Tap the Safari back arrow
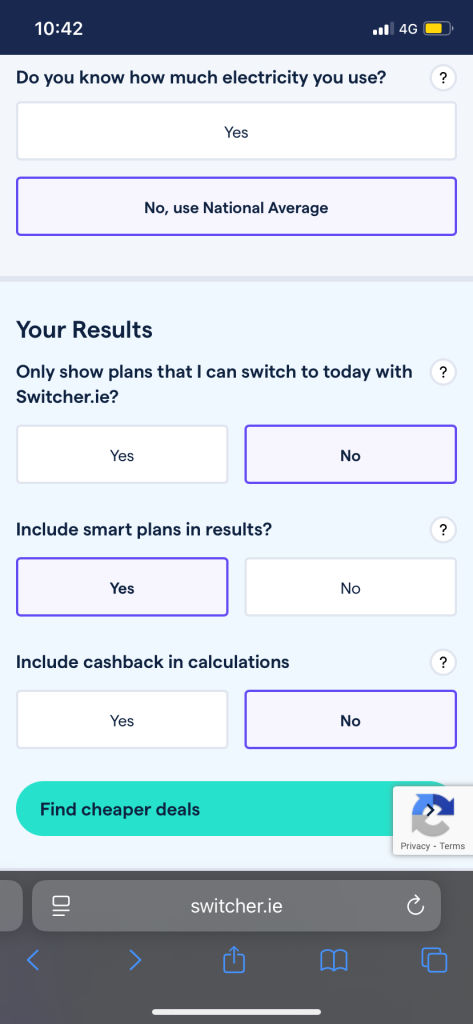Screen dimensions: 473x1024 [x=33, y=959]
